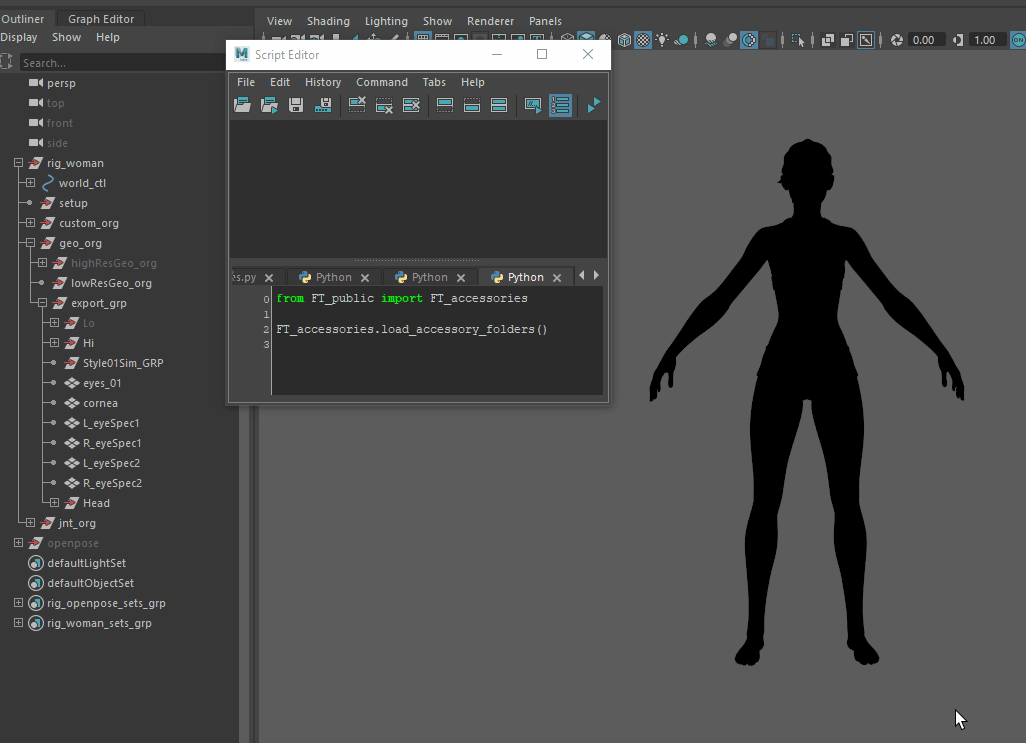
Task: Click the Execute play arrow icon
Action: click(x=593, y=105)
